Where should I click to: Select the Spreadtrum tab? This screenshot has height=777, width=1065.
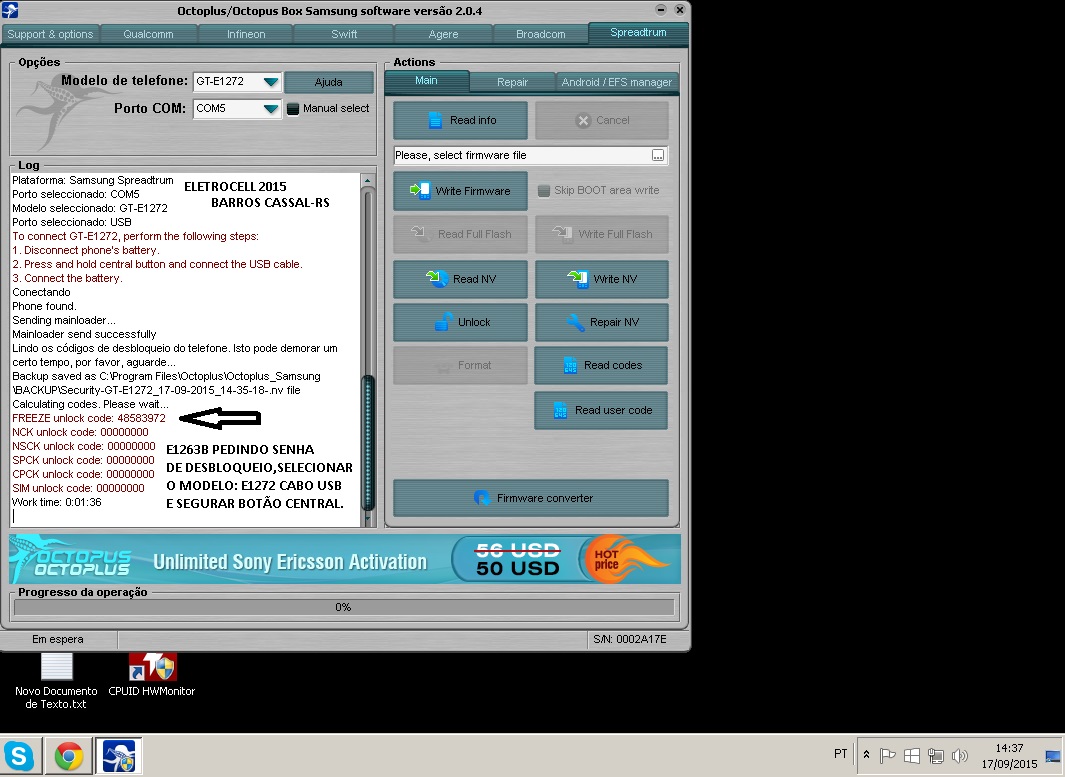click(638, 33)
